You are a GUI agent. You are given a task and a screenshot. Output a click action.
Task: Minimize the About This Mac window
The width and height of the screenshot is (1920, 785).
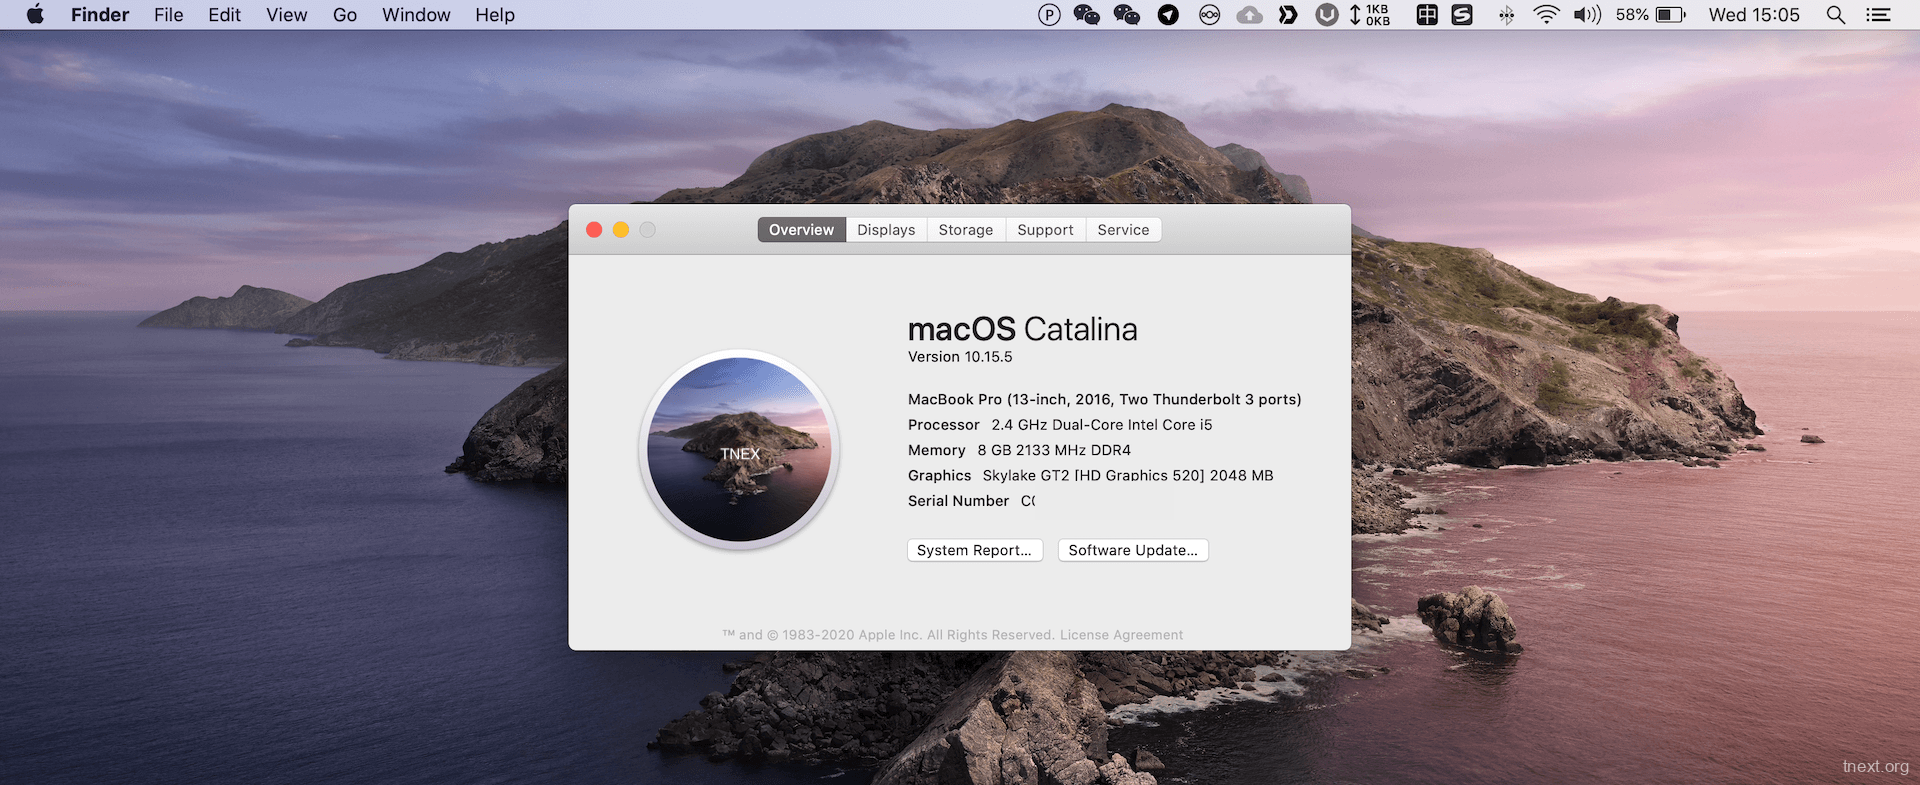[621, 230]
